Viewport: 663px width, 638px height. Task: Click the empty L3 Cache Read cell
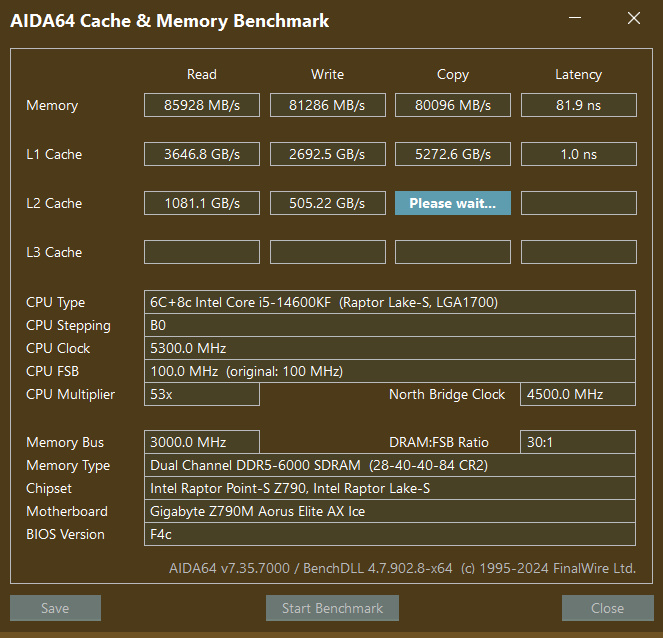202,252
